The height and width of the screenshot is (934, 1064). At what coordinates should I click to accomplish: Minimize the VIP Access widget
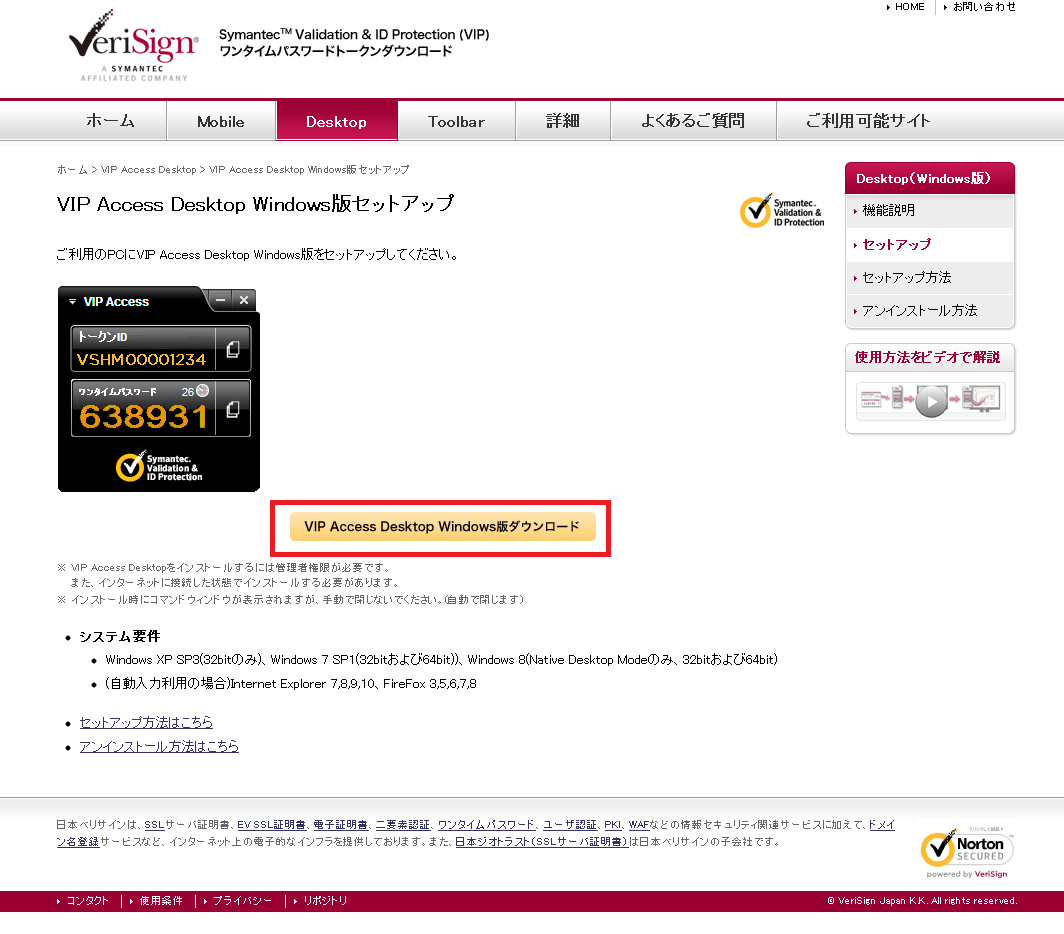[221, 299]
